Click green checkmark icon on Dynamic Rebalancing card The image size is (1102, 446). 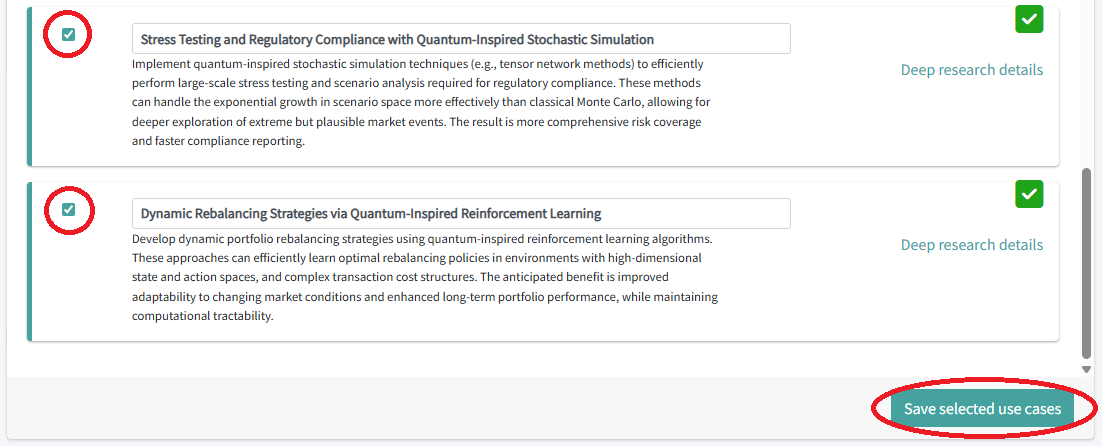(1029, 194)
